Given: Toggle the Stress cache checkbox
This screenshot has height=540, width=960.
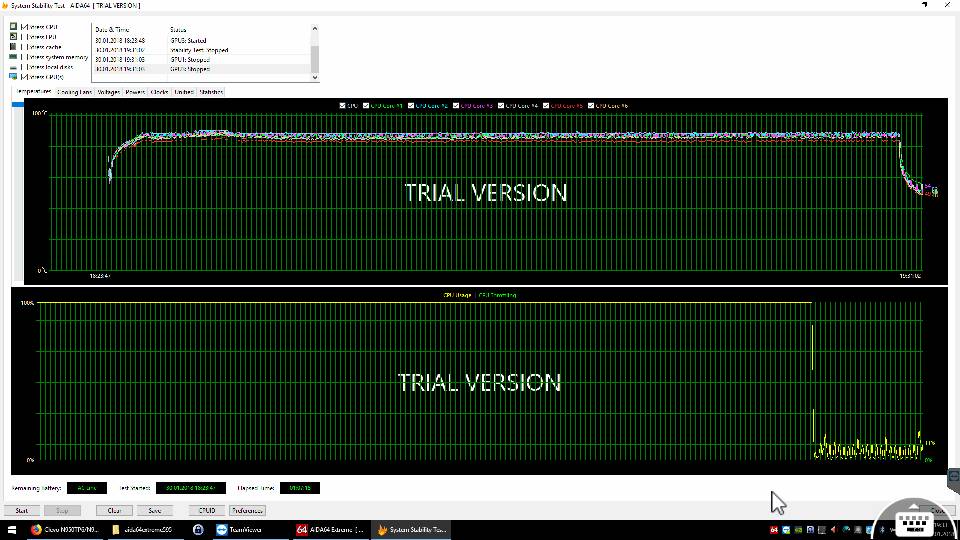Looking at the screenshot, I should pyautogui.click(x=24, y=47).
